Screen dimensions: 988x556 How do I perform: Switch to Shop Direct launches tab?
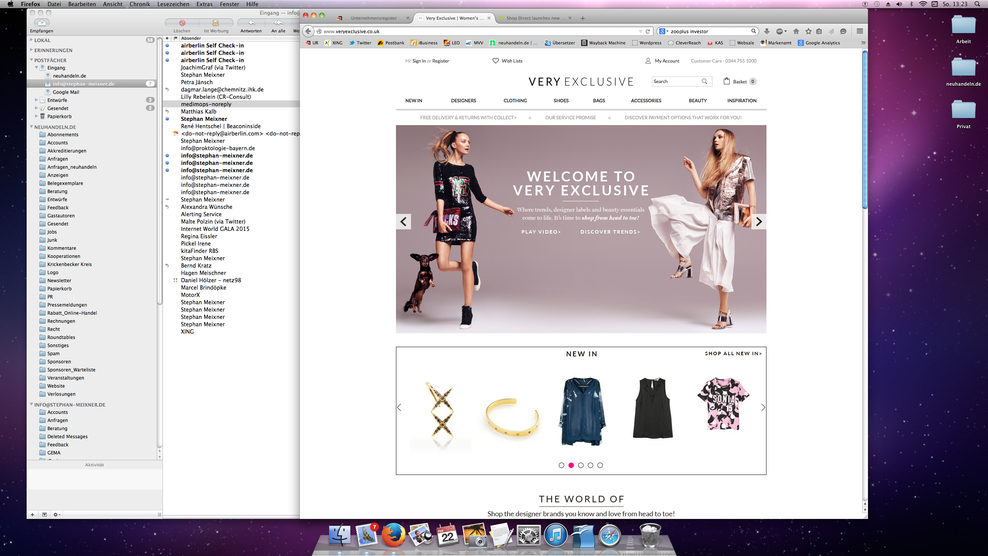pyautogui.click(x=534, y=18)
